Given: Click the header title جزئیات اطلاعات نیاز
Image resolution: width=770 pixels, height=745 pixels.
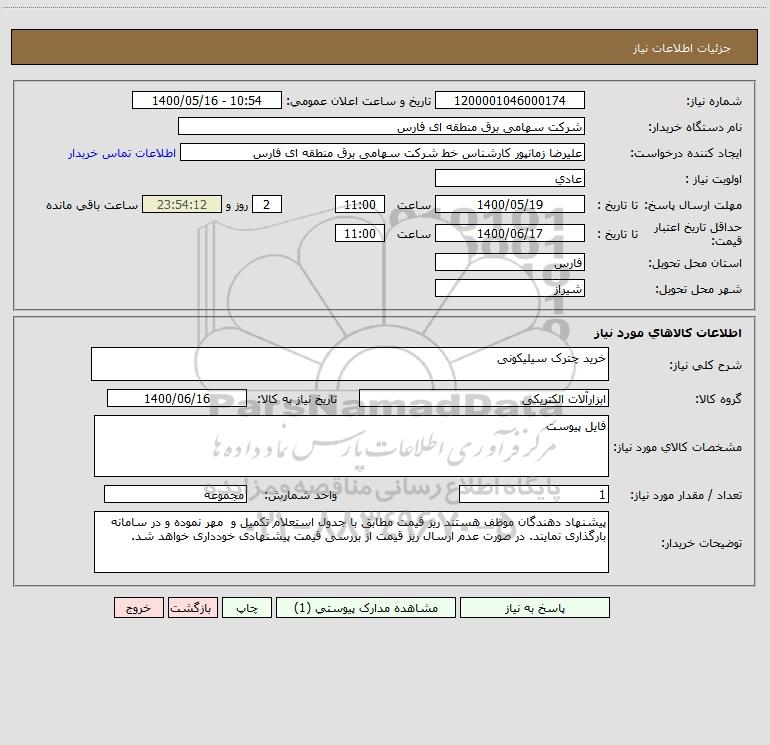Looking at the screenshot, I should pos(682,48).
